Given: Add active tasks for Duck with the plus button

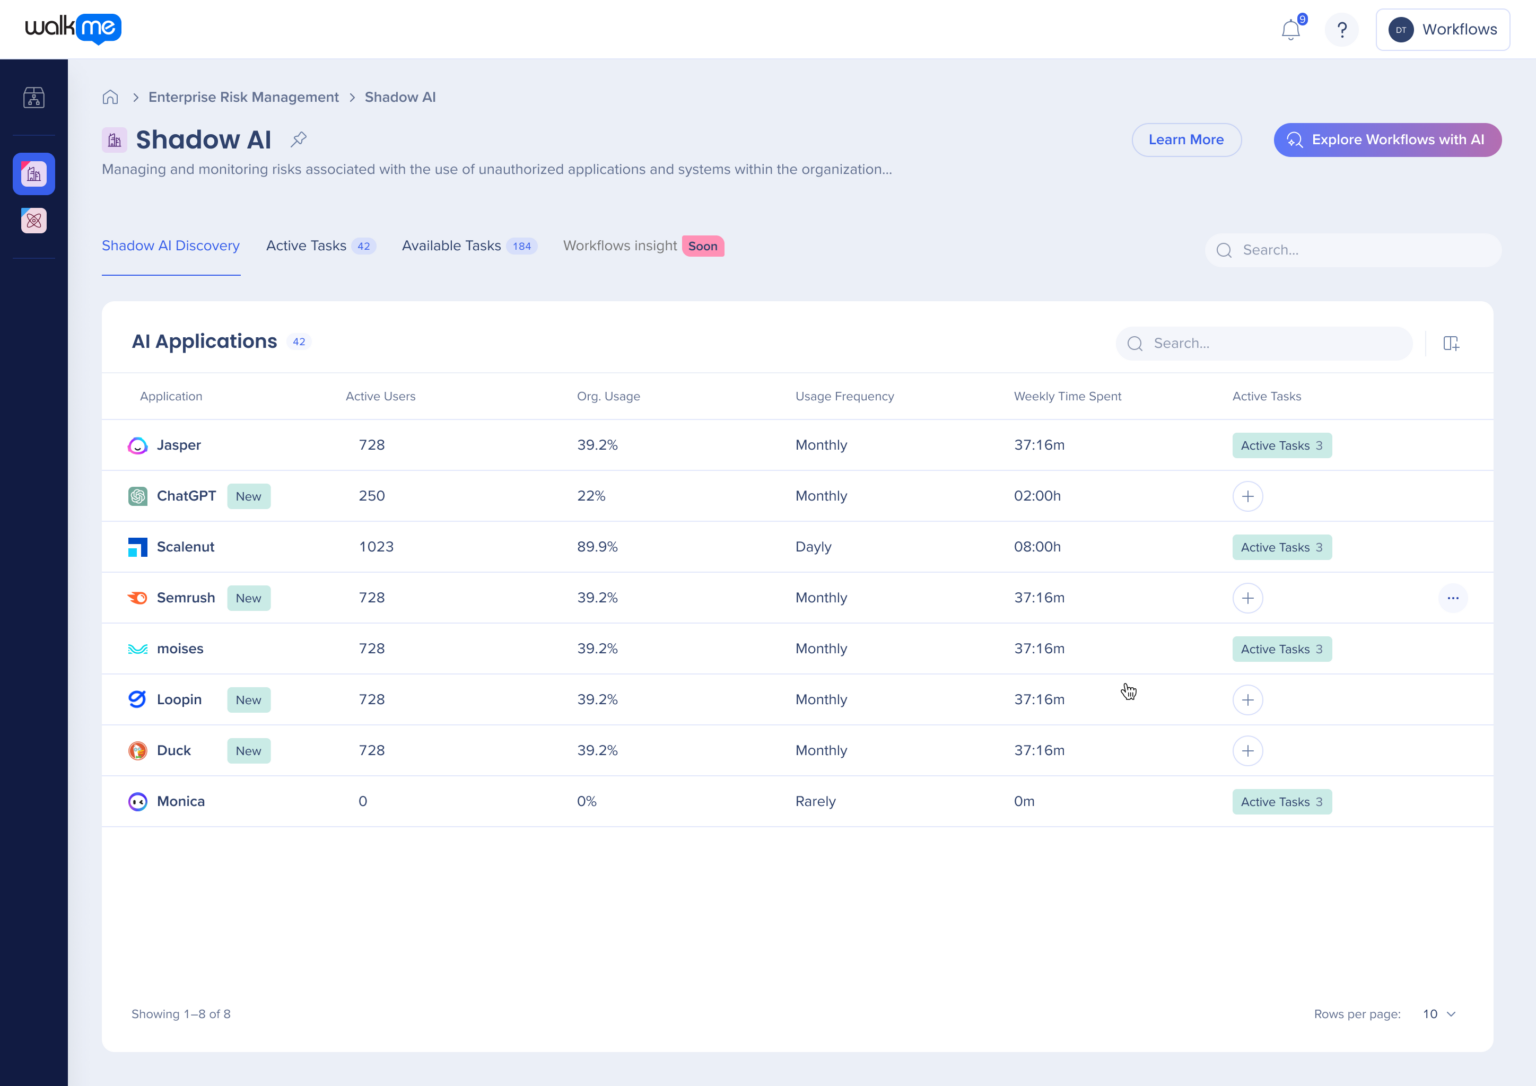Looking at the screenshot, I should coord(1247,750).
